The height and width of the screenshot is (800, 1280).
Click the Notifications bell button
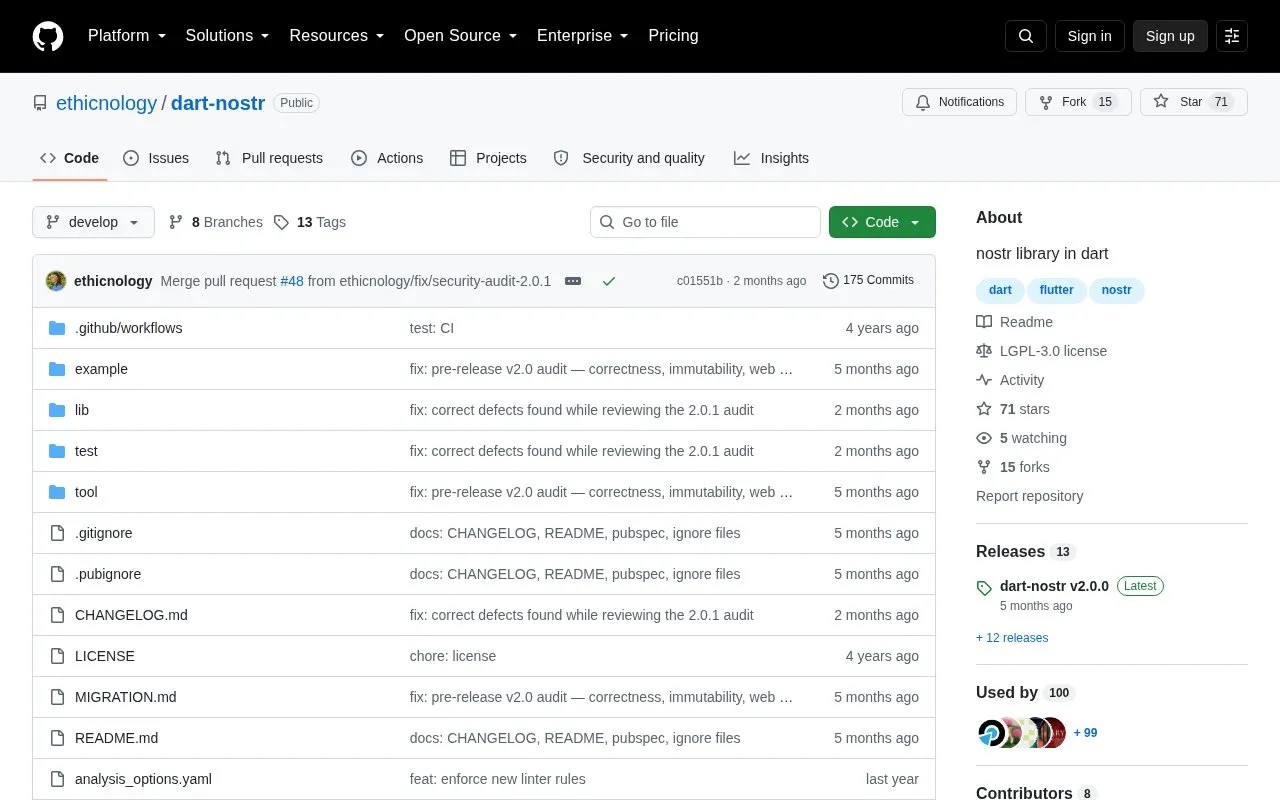960,102
